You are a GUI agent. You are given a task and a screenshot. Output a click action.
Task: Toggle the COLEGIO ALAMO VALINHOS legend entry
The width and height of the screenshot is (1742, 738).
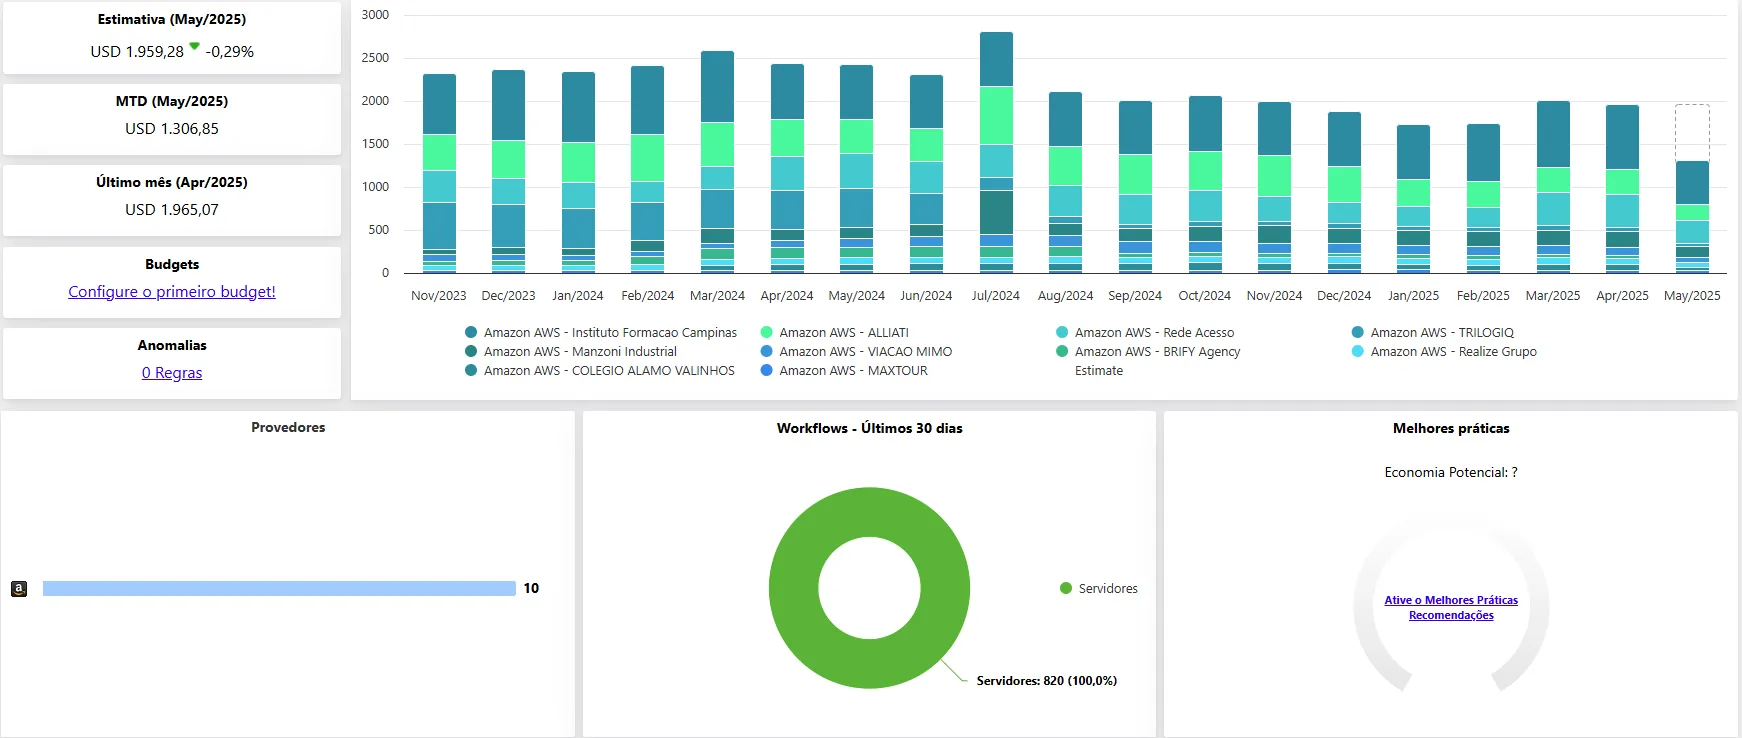(608, 370)
